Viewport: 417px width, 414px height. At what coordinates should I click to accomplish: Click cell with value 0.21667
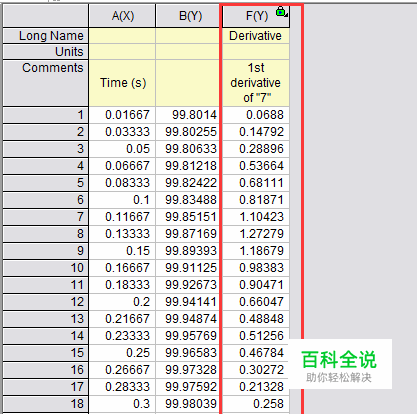[x=122, y=319]
